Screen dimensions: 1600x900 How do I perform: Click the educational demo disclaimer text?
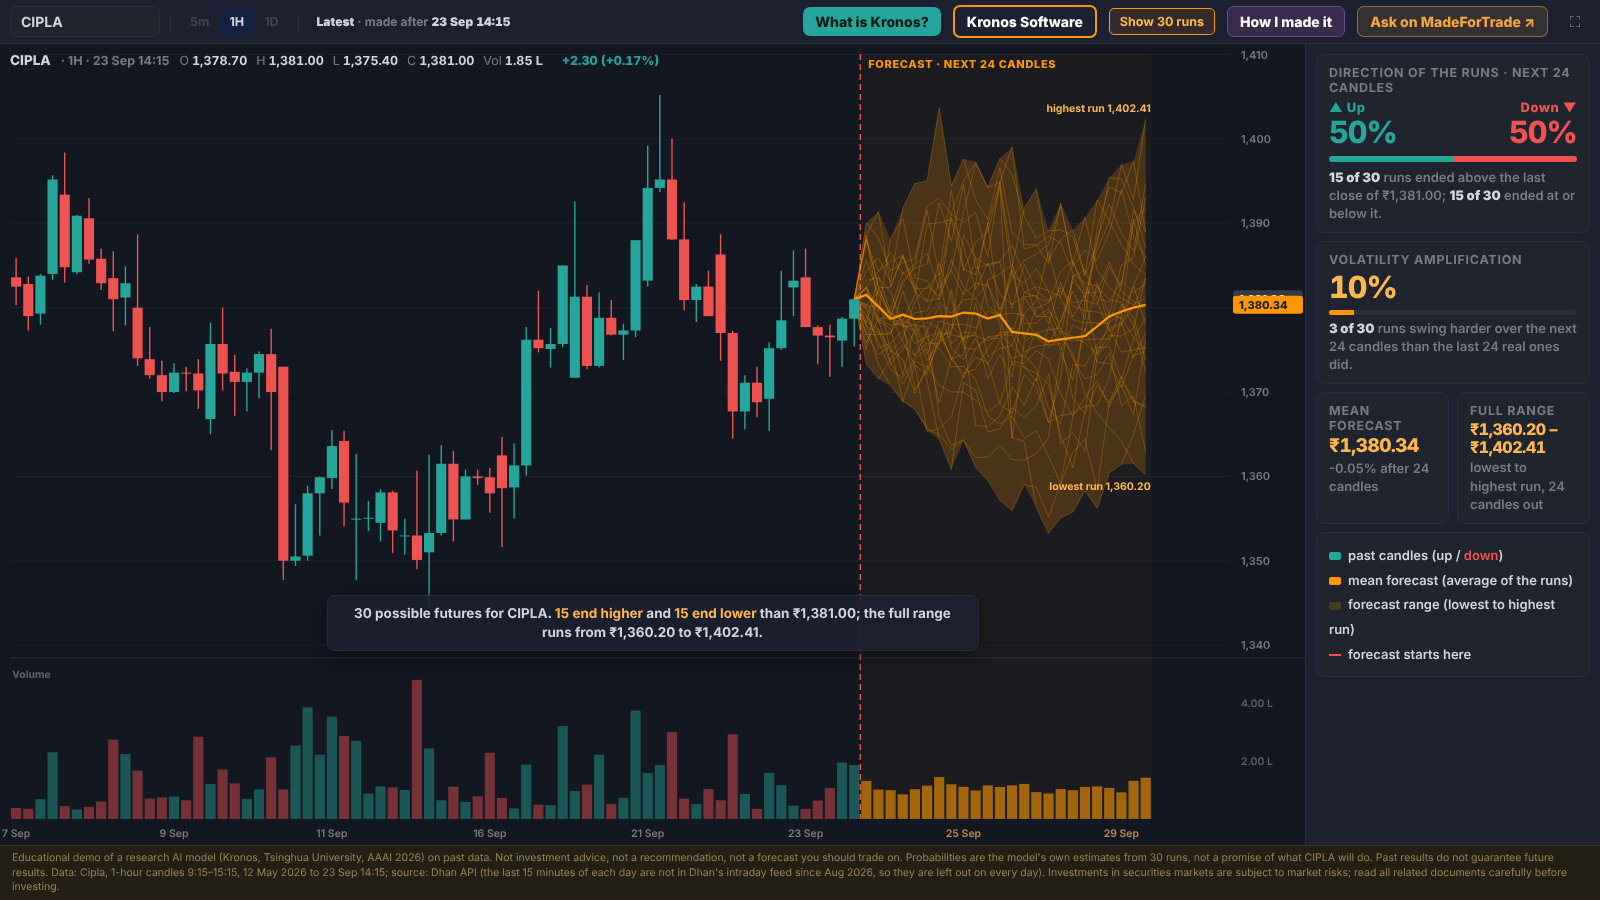pyautogui.click(x=790, y=872)
